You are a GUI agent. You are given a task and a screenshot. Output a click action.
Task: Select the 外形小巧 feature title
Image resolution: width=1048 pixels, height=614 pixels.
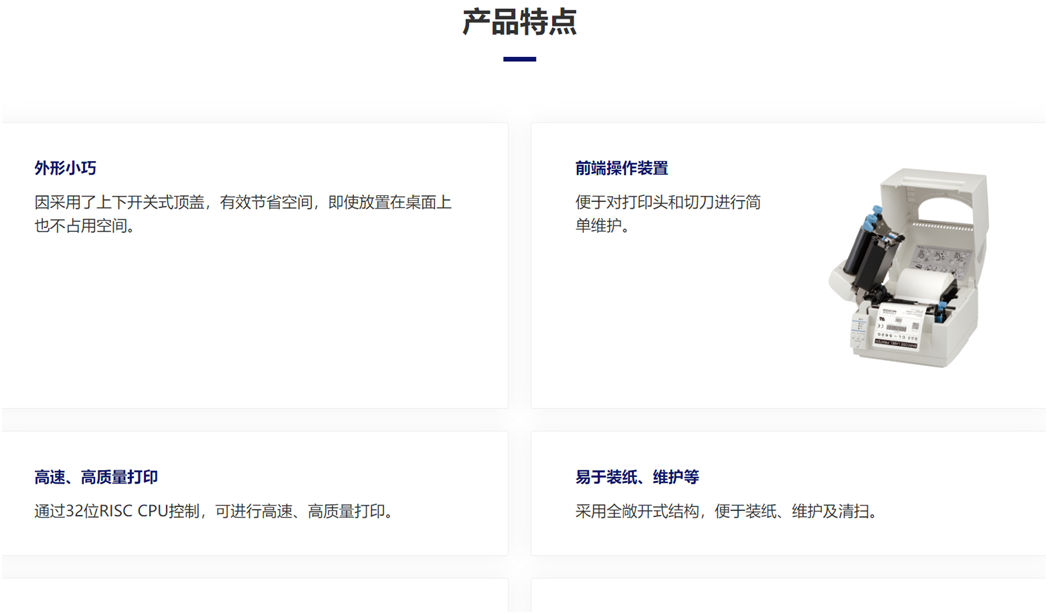click(x=65, y=168)
